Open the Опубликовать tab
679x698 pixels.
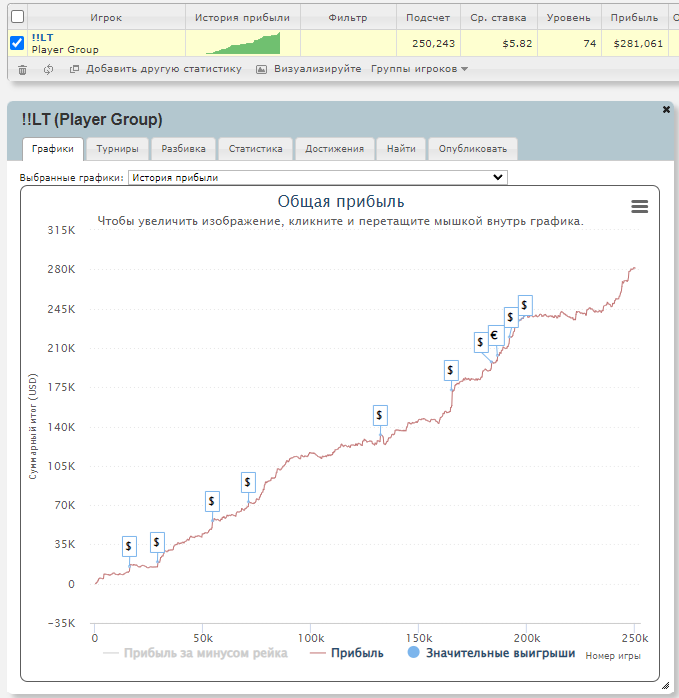point(473,149)
